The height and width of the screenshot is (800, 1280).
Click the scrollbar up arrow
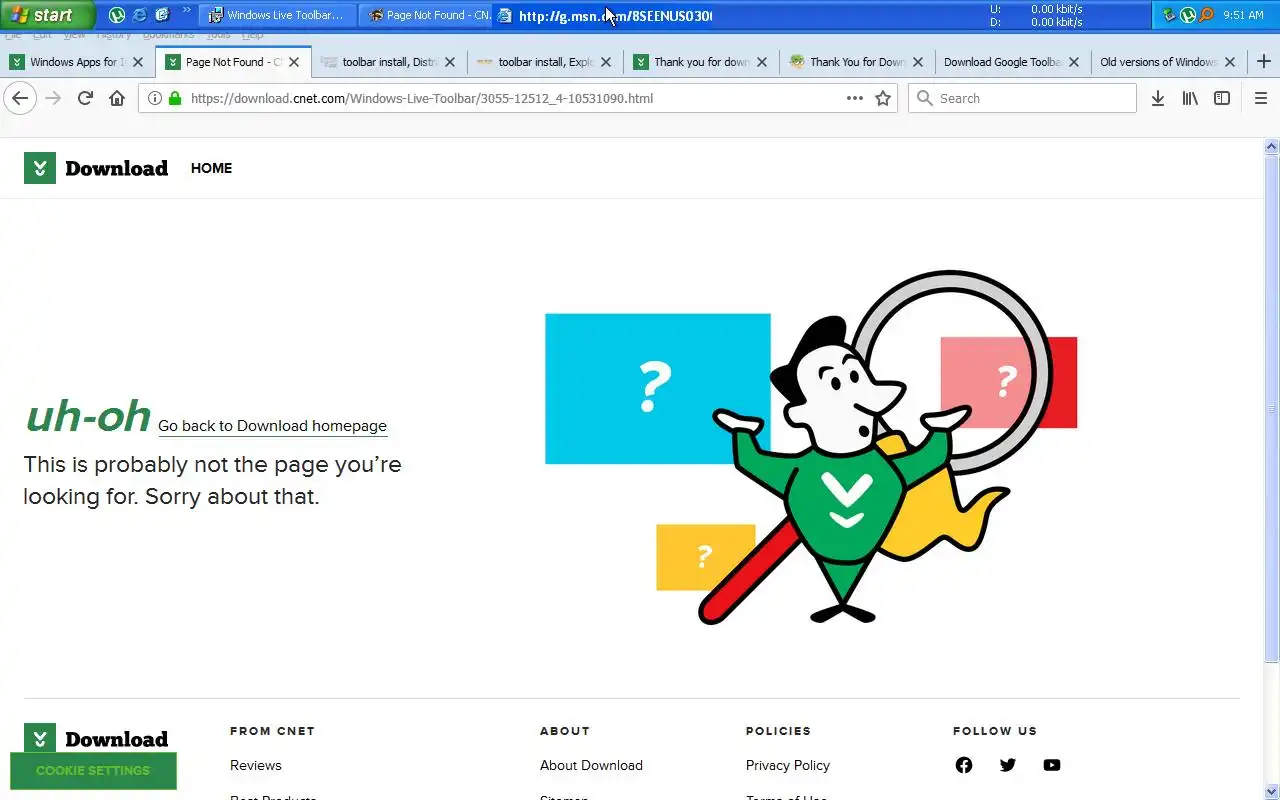coord(1272,146)
